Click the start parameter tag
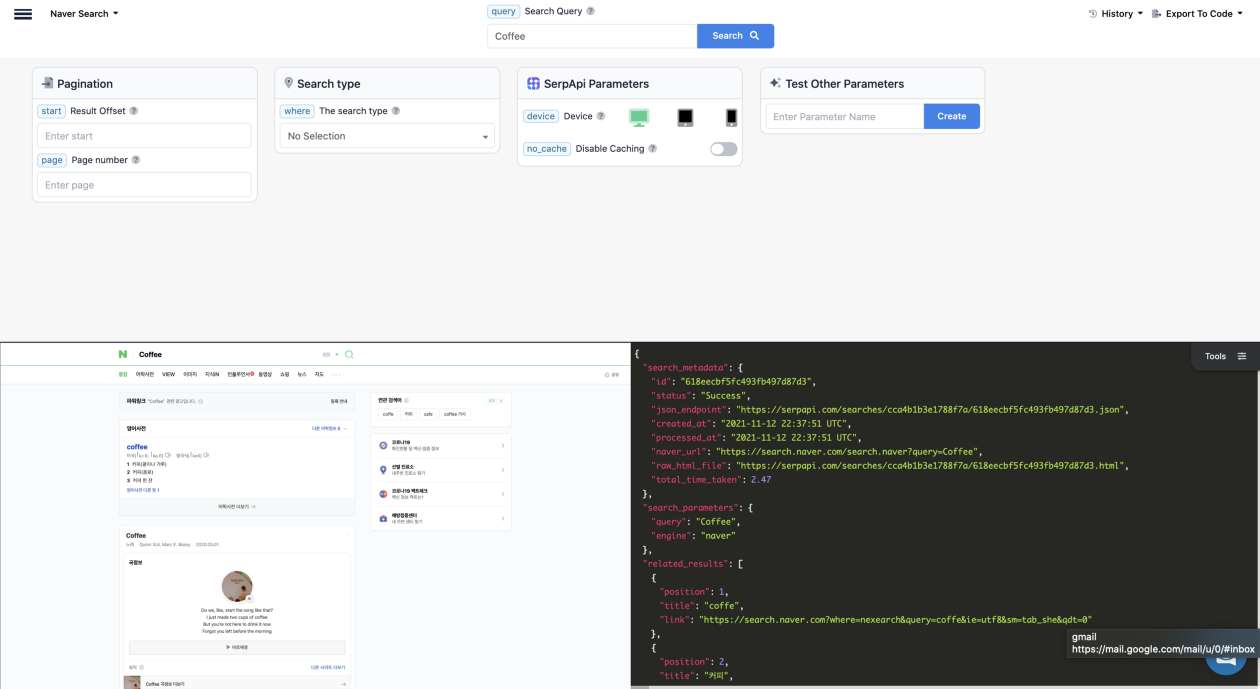 point(52,111)
